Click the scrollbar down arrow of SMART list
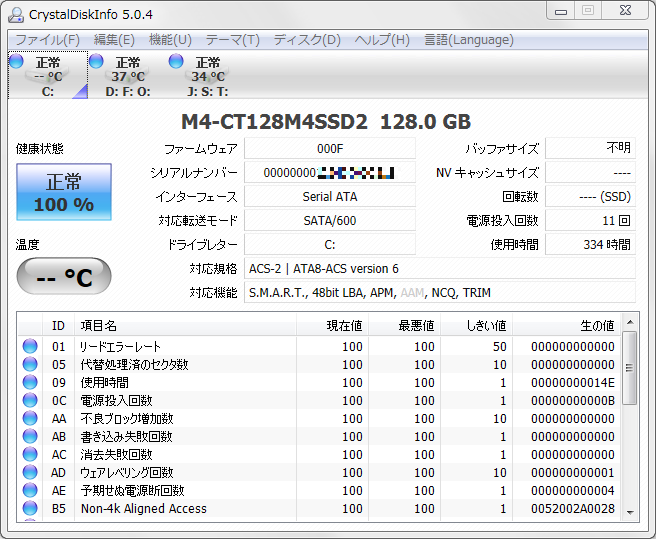The height and width of the screenshot is (539, 656). (x=630, y=512)
